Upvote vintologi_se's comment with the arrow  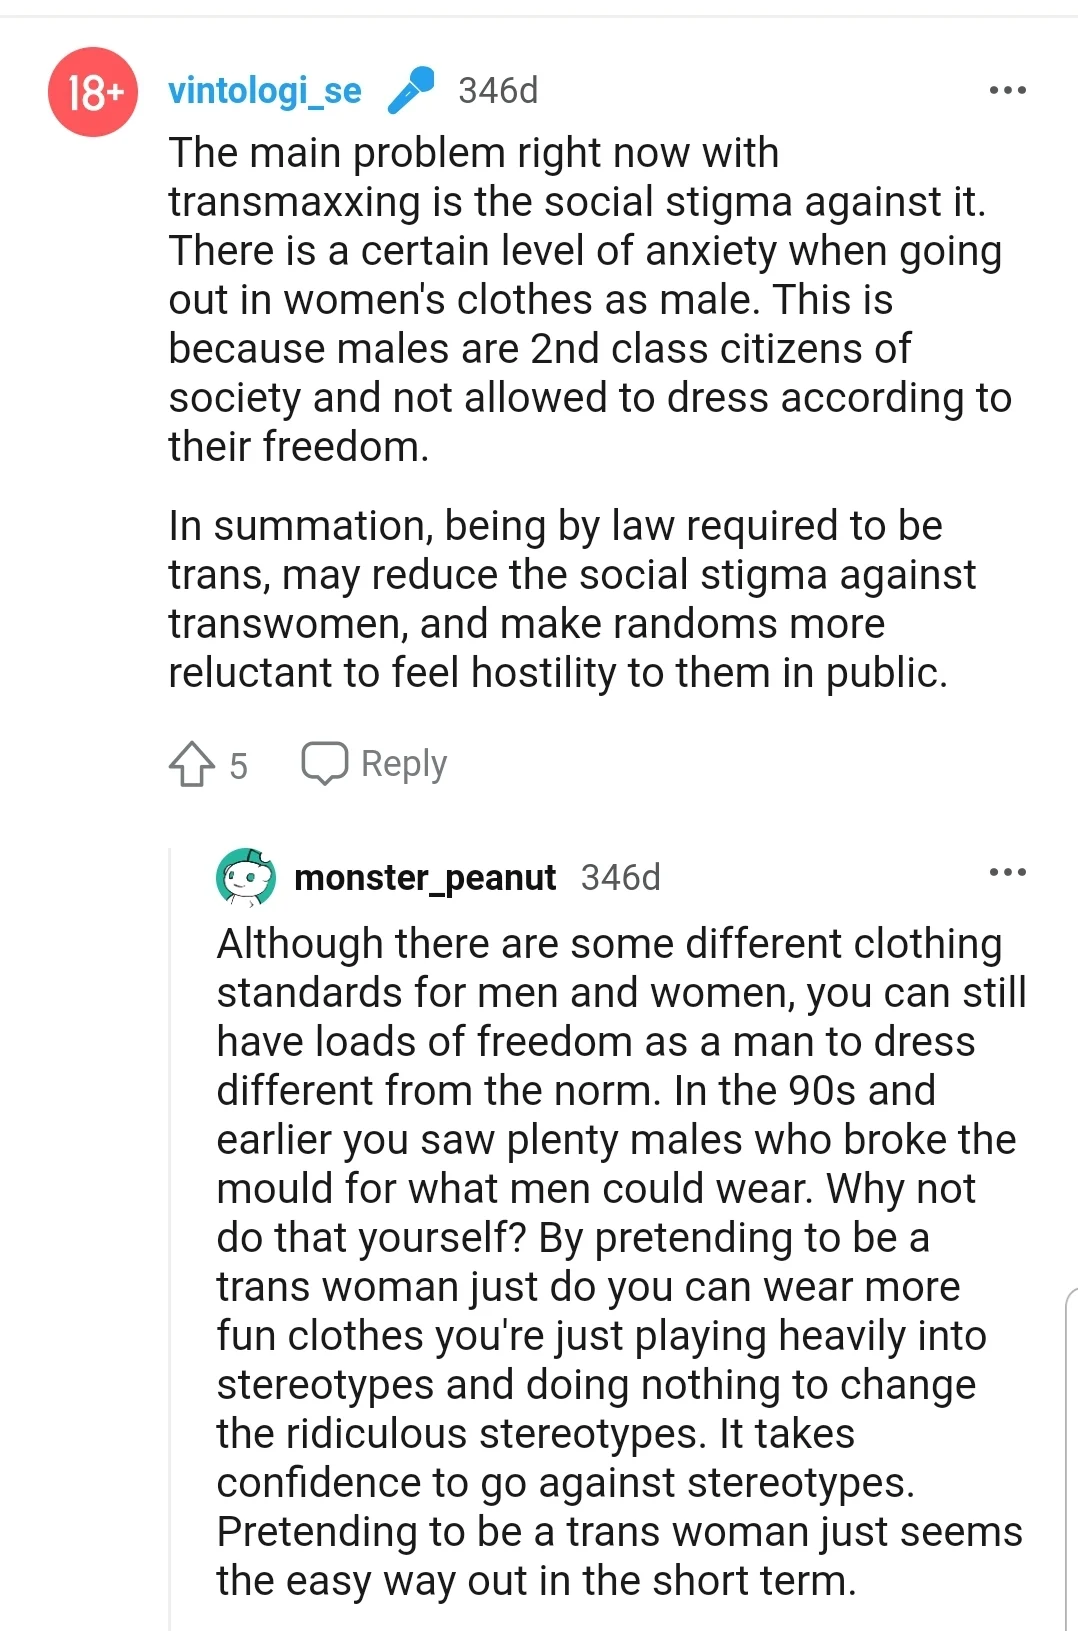tap(192, 764)
